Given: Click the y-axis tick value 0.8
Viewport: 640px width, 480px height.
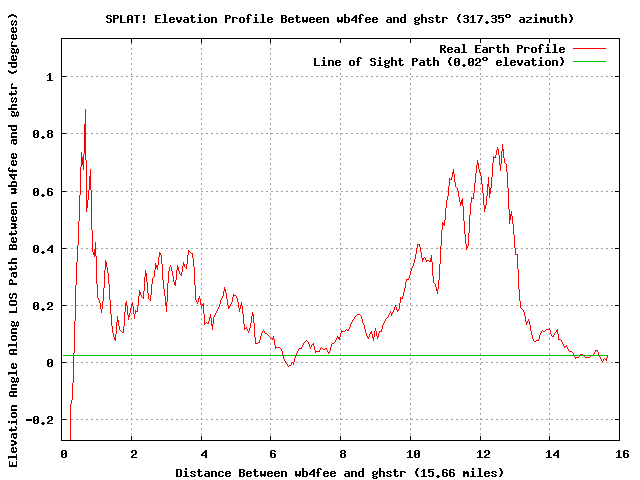Looking at the screenshot, I should pyautogui.click(x=43, y=134).
